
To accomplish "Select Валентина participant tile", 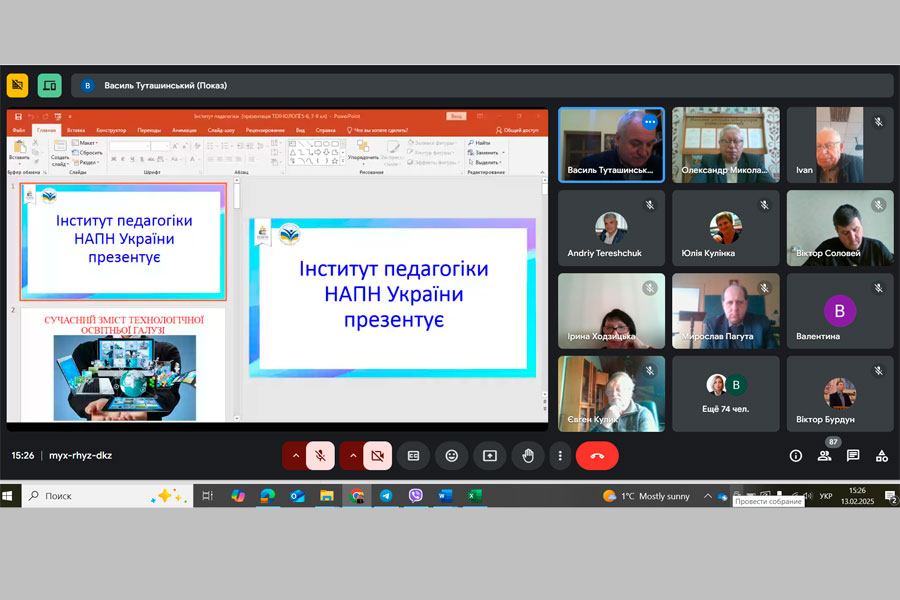I will (840, 311).
